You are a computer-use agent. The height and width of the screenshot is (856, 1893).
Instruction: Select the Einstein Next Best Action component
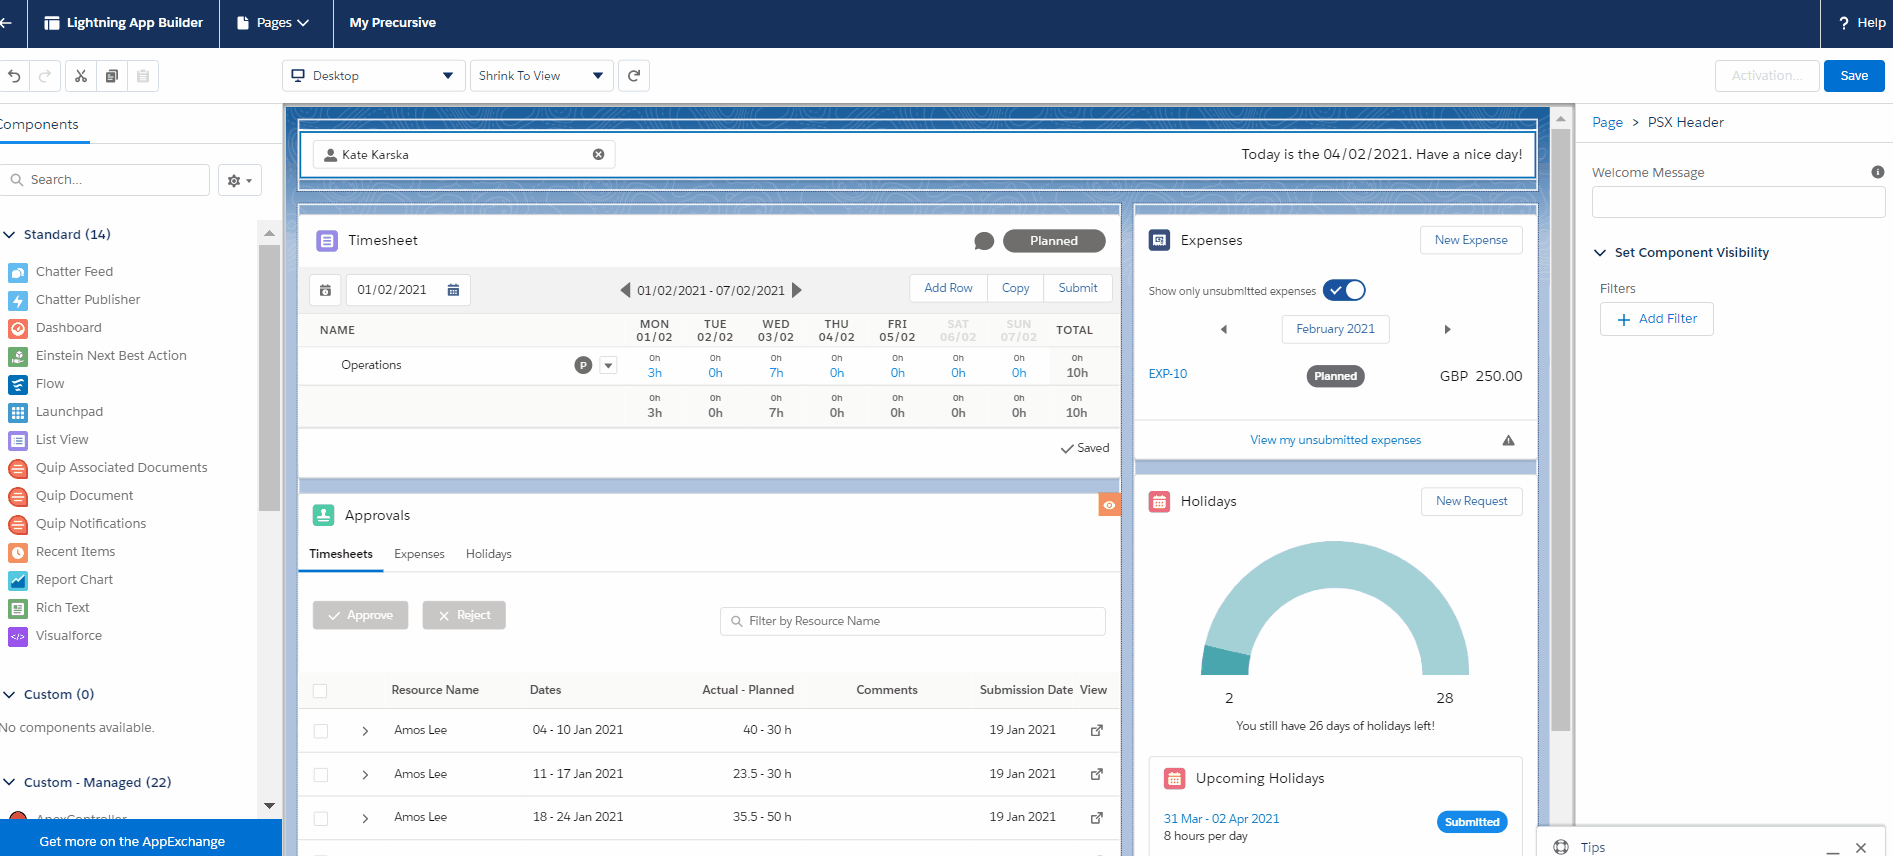coord(111,356)
